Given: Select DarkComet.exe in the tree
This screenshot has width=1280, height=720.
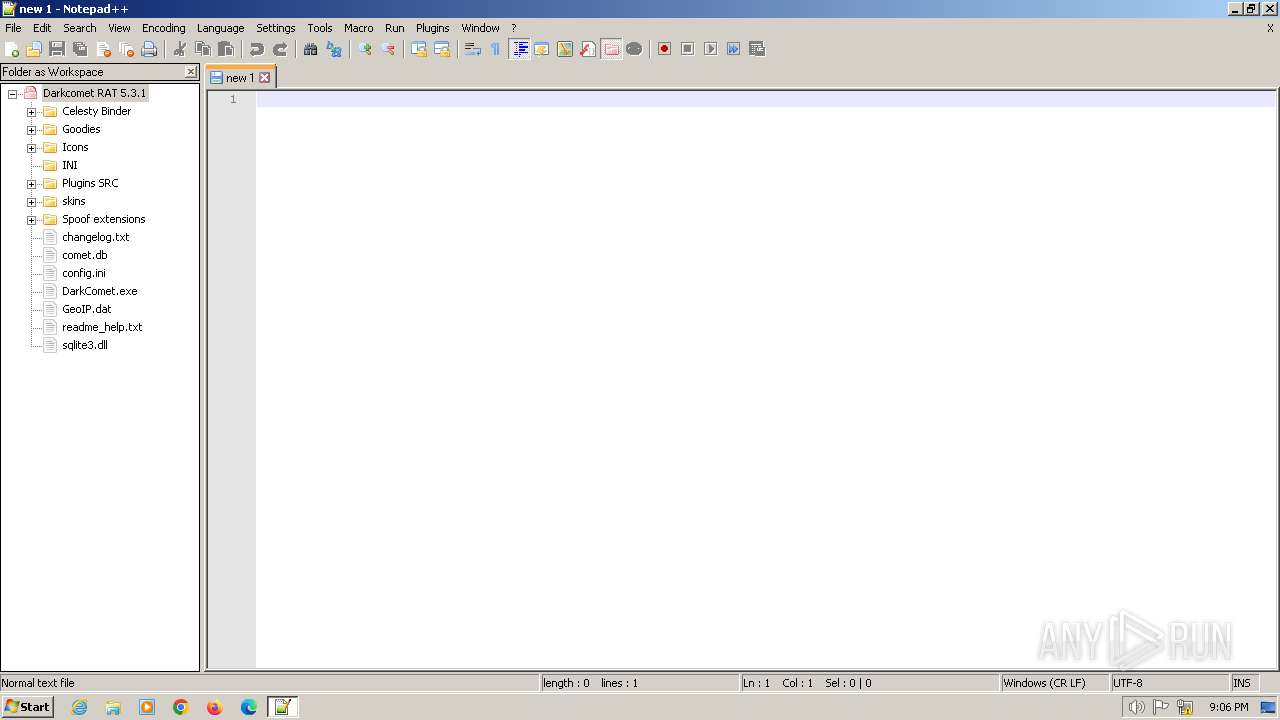Looking at the screenshot, I should pyautogui.click(x=99, y=291).
